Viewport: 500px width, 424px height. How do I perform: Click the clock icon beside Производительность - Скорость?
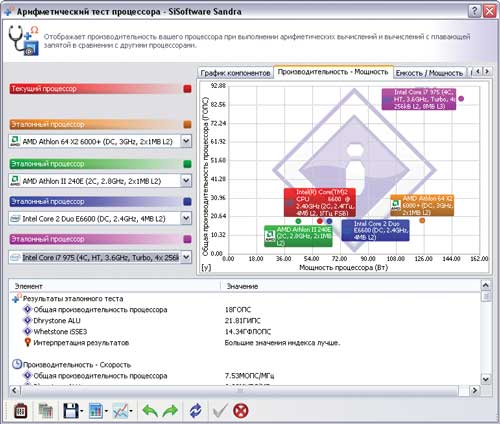click(17, 364)
